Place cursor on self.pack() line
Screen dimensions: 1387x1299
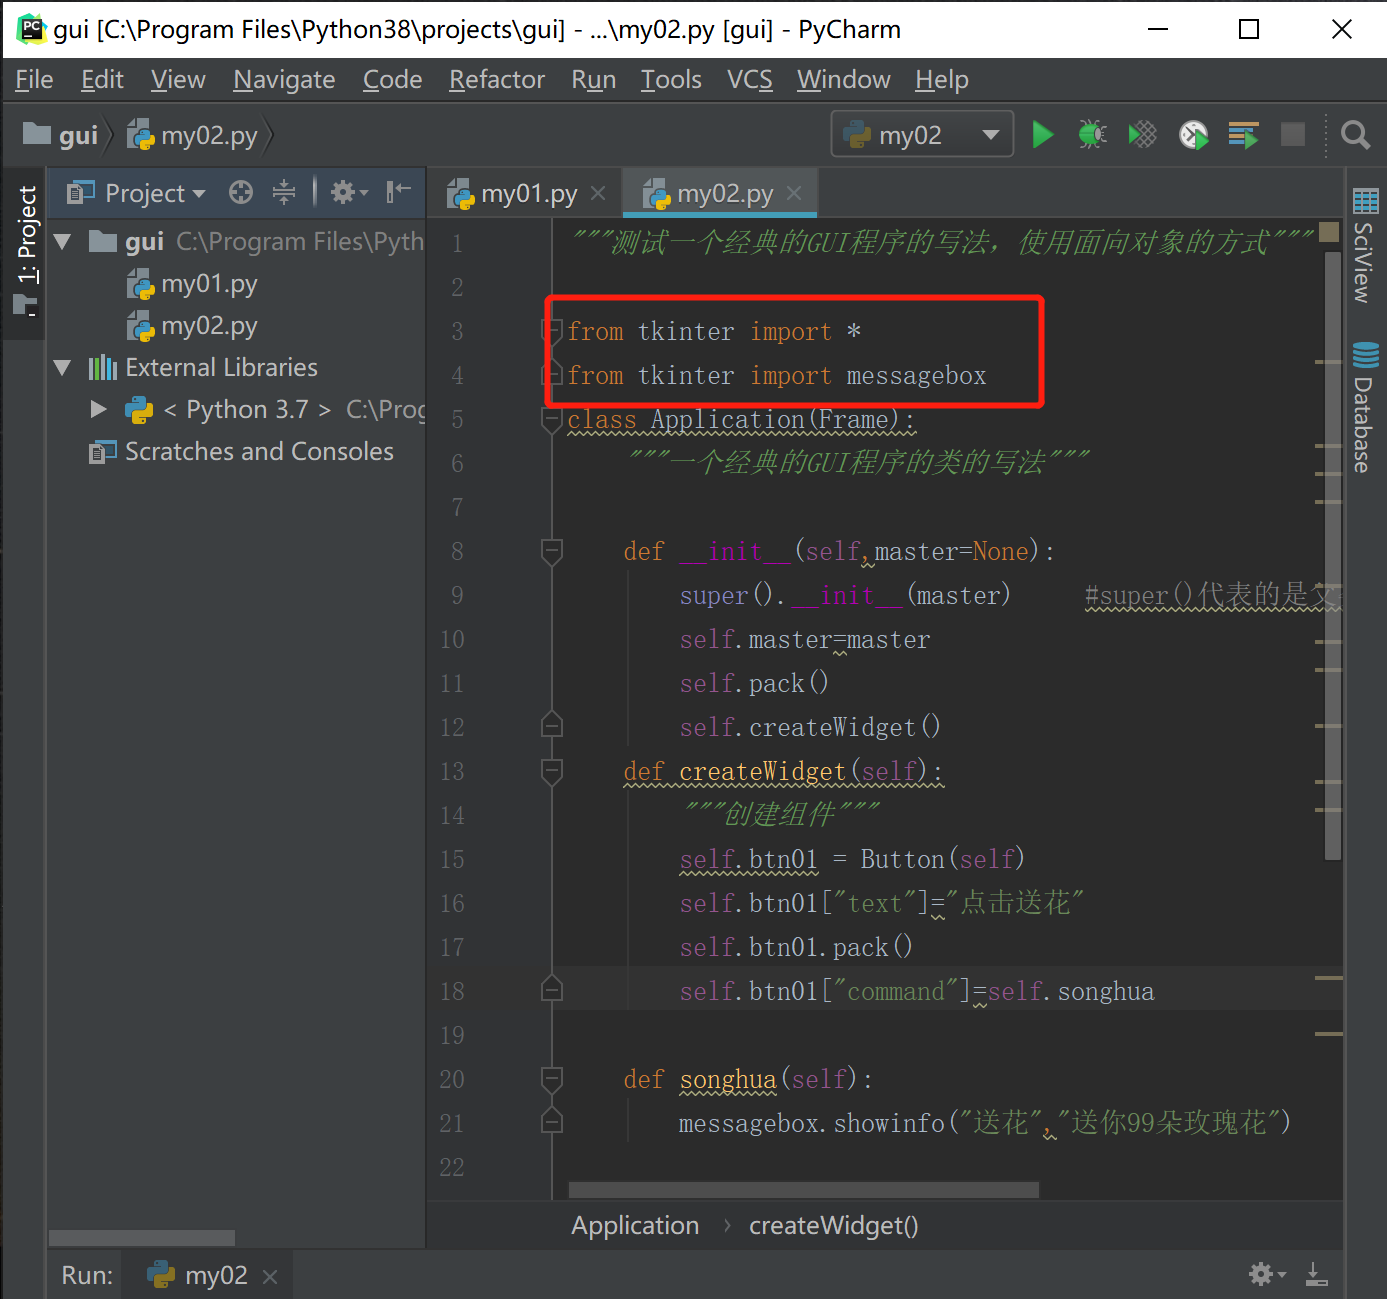(x=754, y=683)
